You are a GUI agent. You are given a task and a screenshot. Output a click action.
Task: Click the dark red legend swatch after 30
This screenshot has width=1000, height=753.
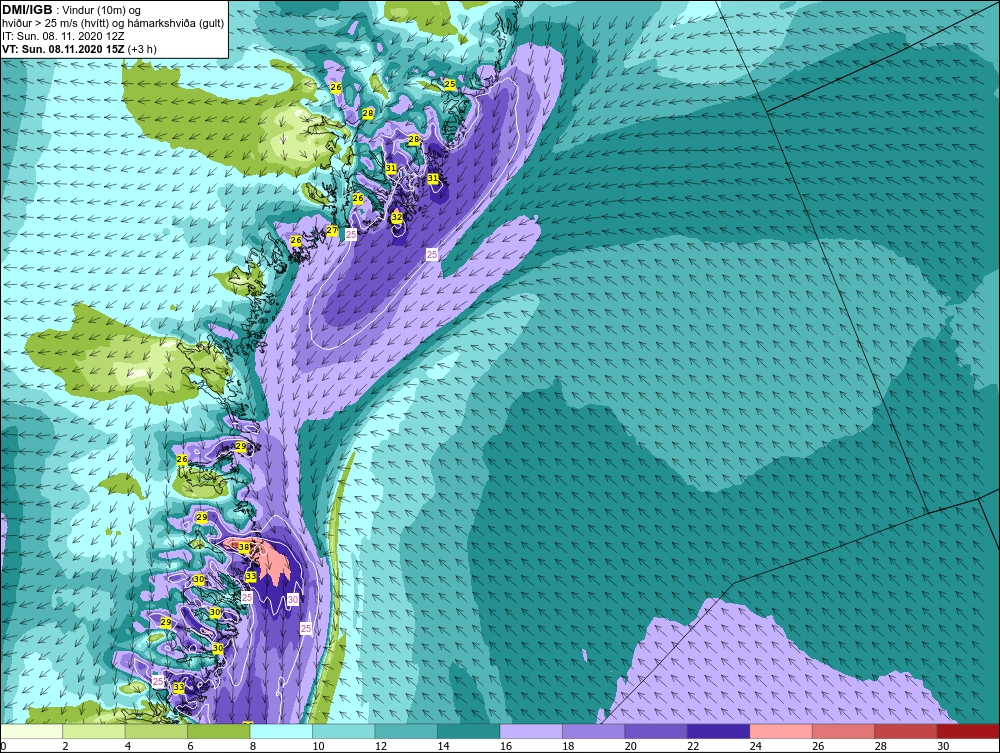click(x=969, y=731)
